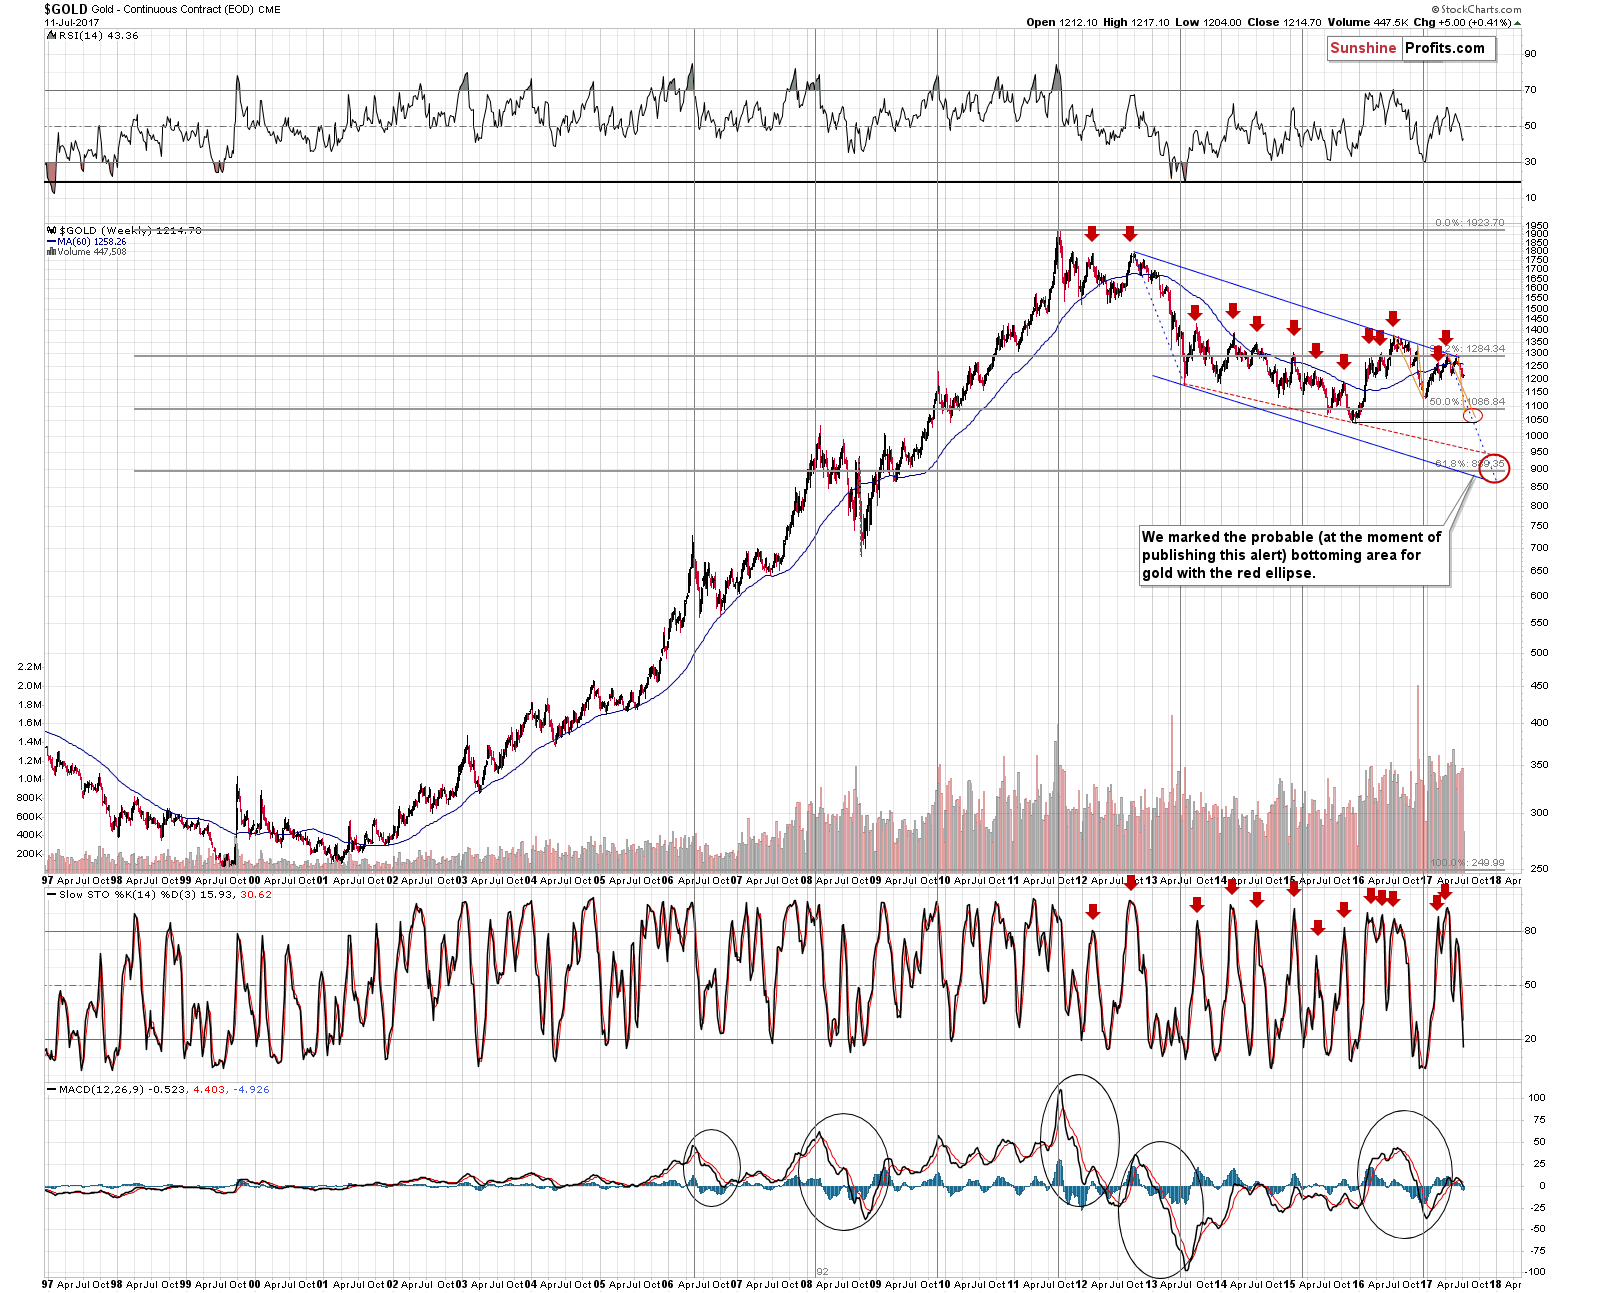Click the 50.0%: 1086.84 Fibonacci label

pos(1467,402)
